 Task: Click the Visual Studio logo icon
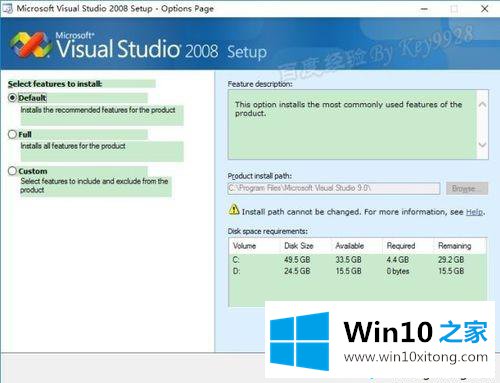(31, 45)
